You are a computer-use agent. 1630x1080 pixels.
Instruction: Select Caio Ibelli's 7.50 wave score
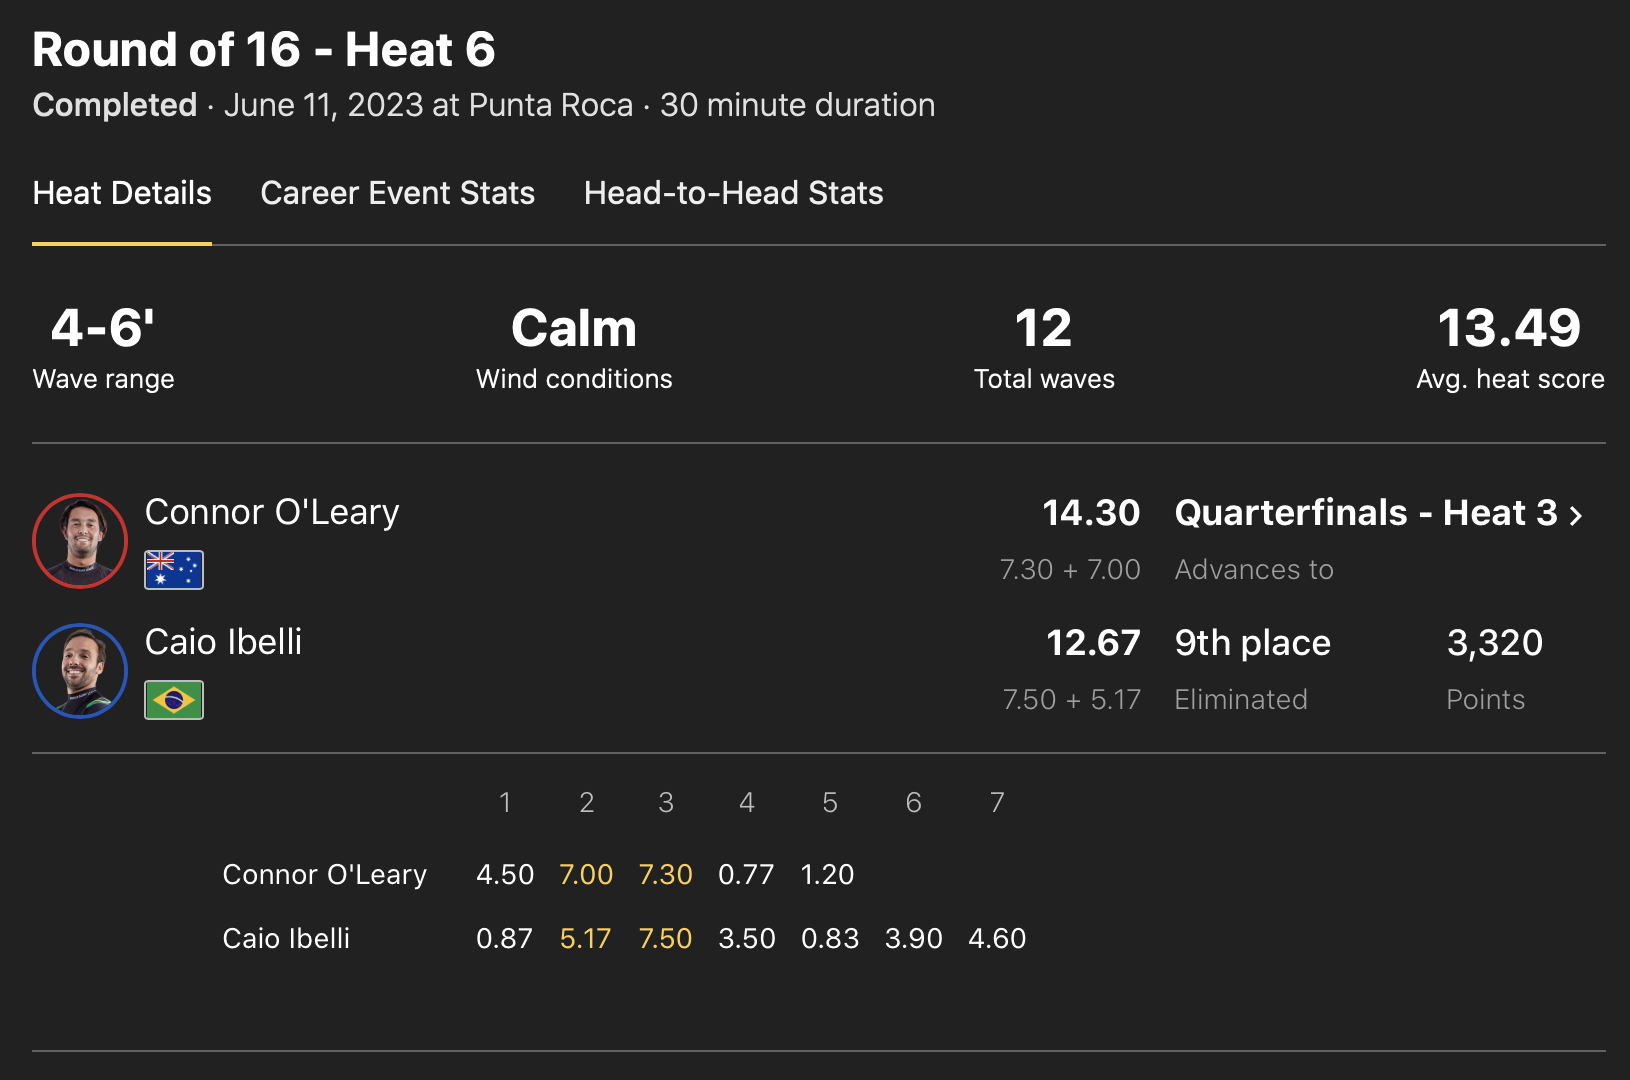[x=665, y=939]
